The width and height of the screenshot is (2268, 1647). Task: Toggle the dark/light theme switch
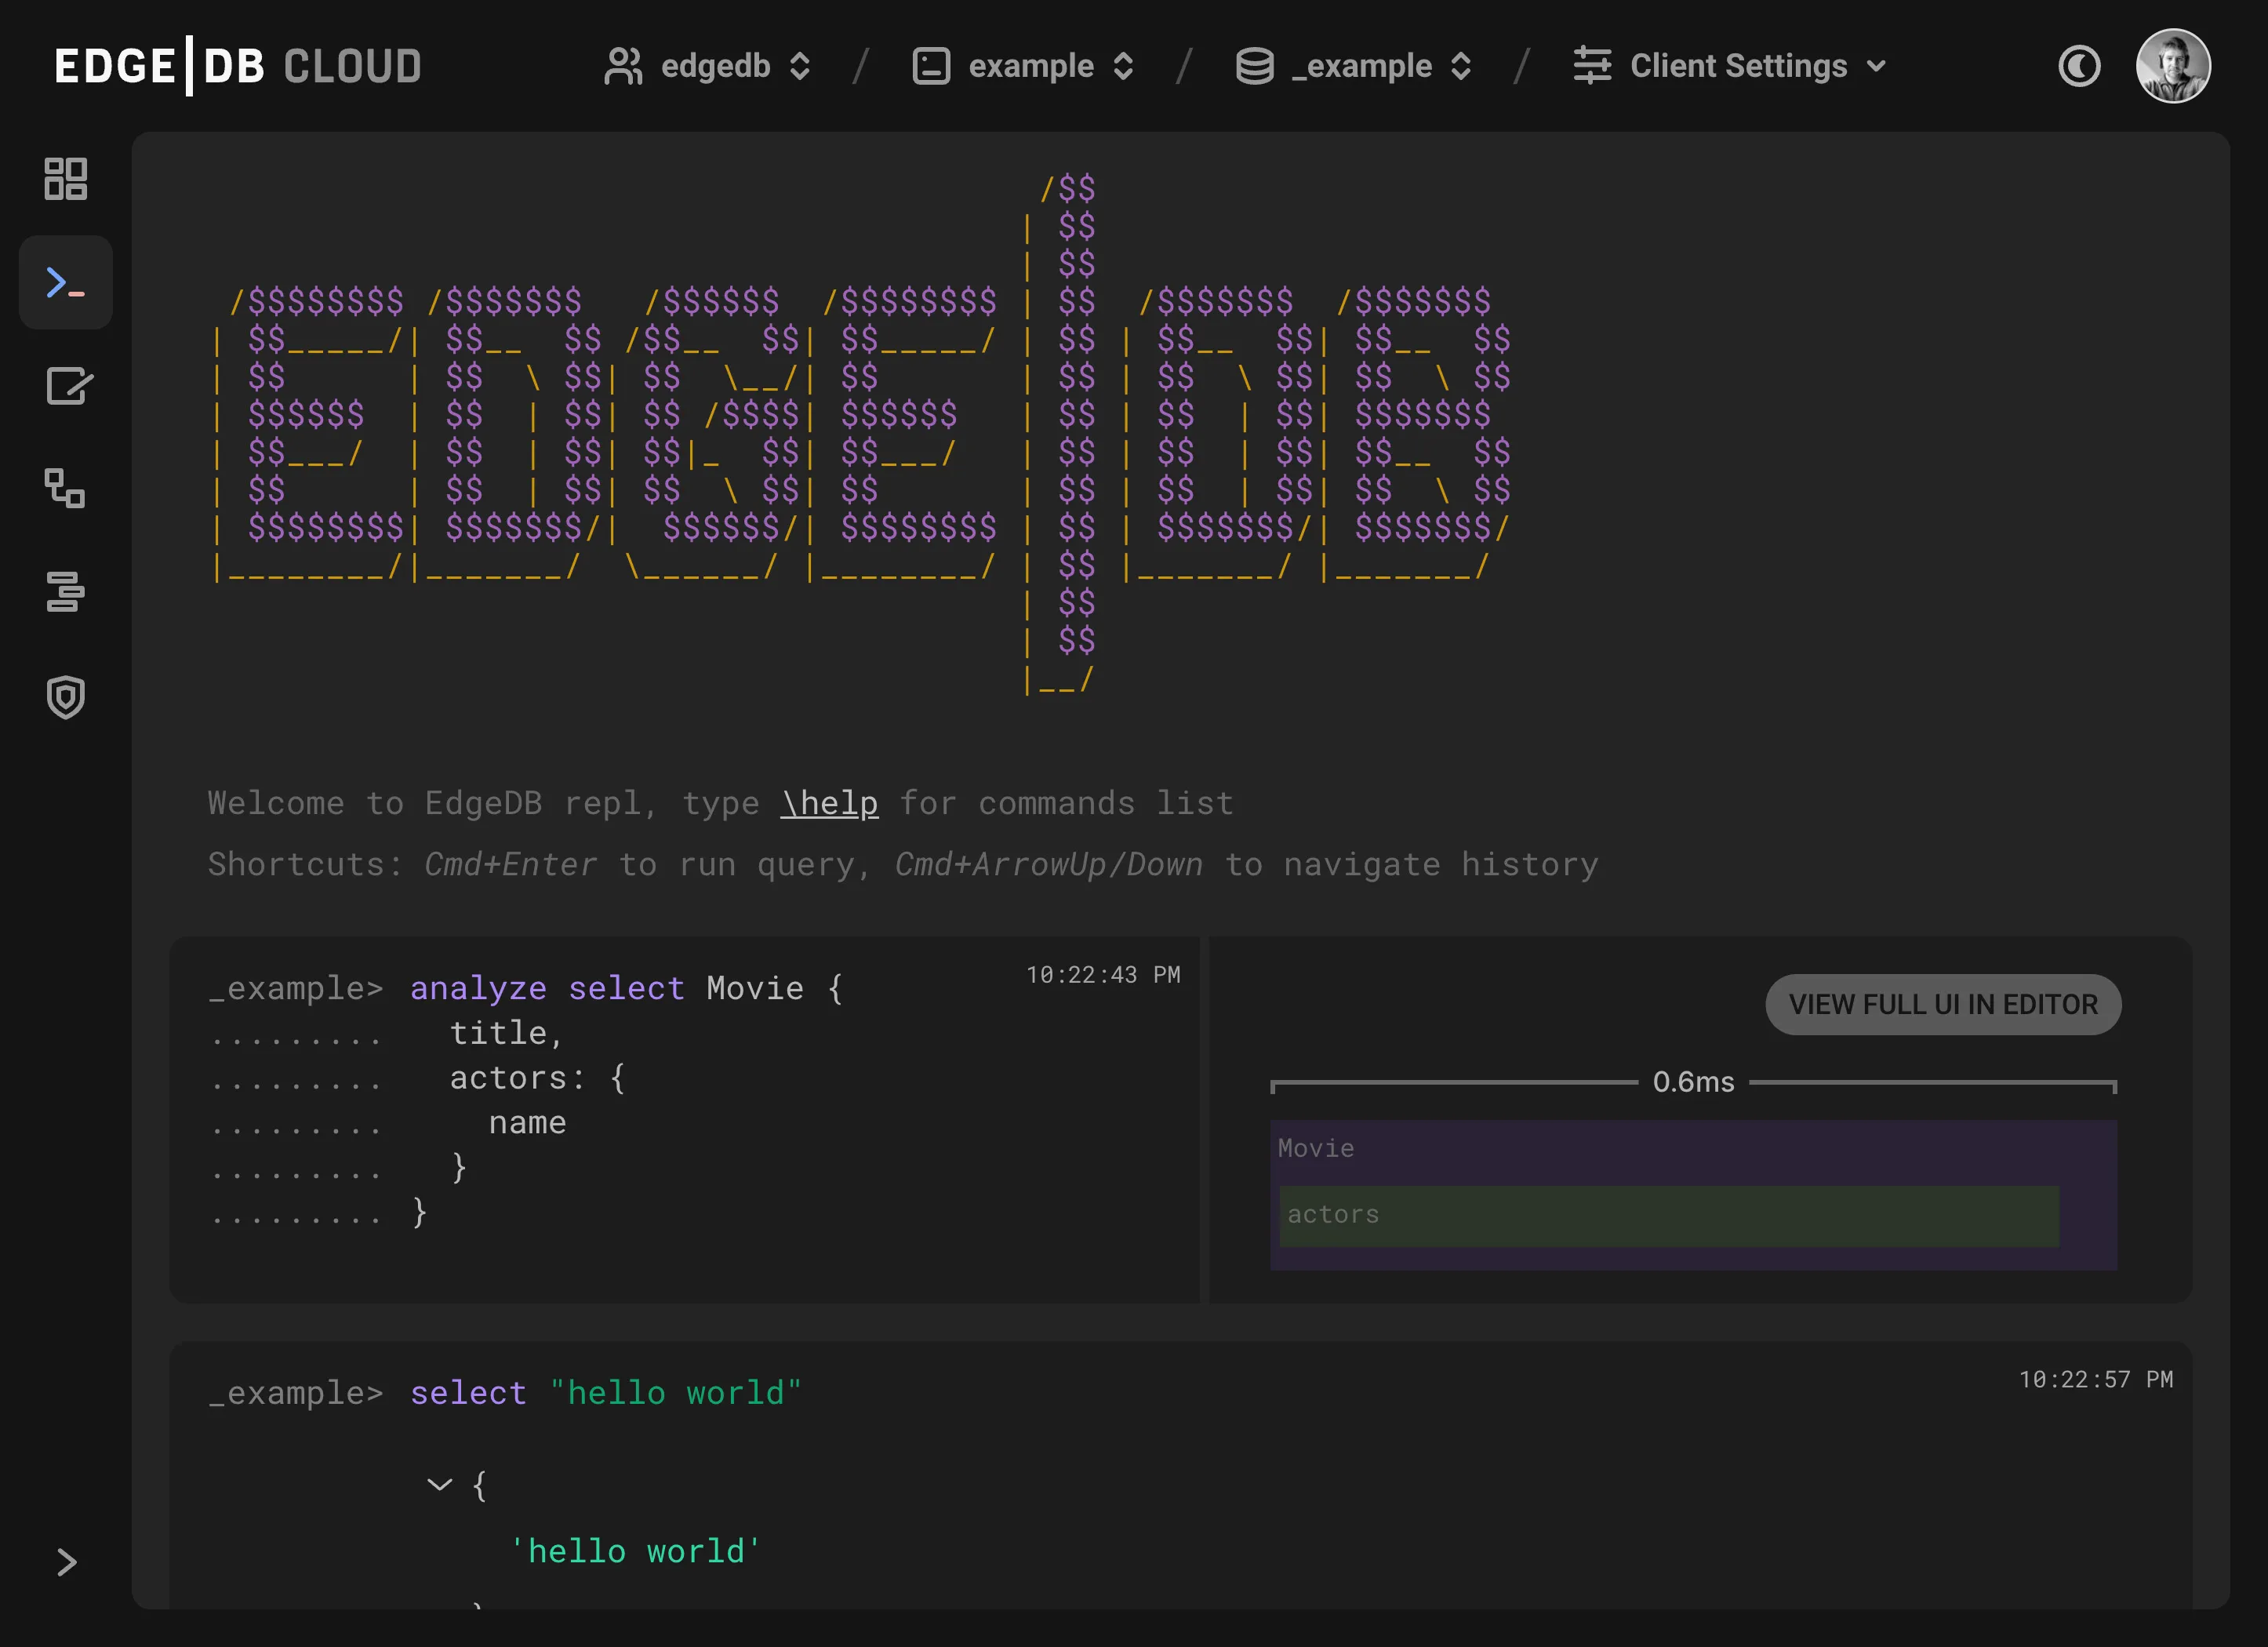tap(2079, 66)
